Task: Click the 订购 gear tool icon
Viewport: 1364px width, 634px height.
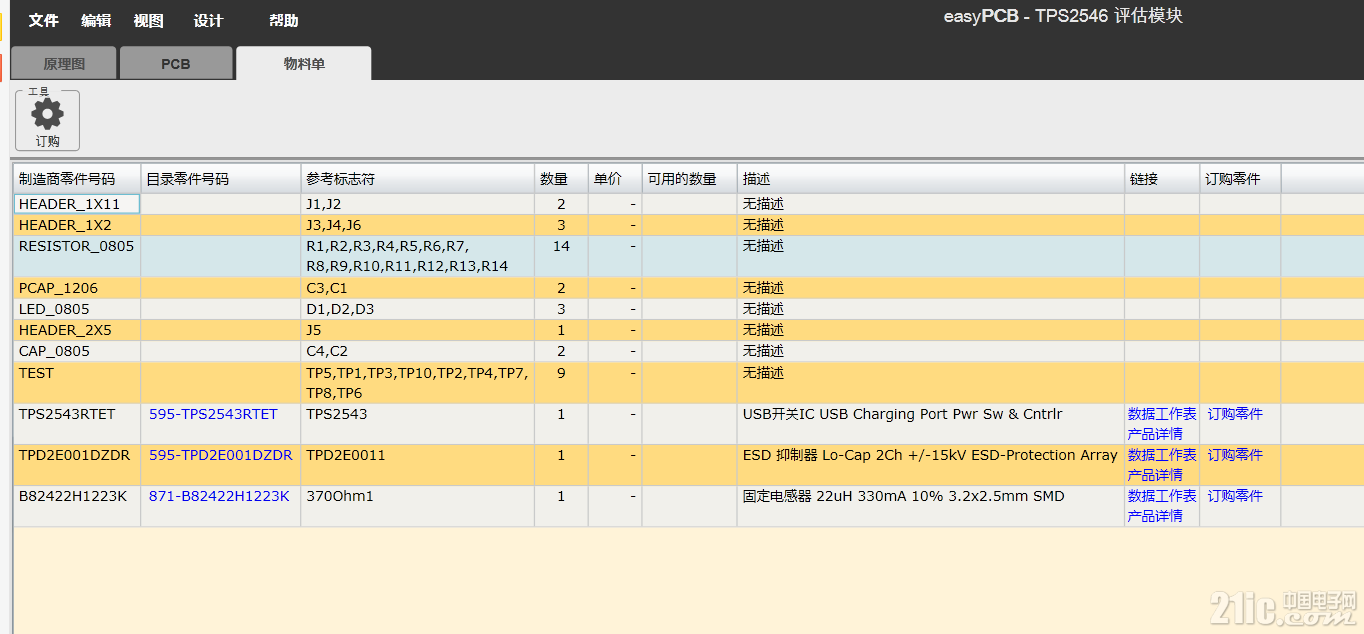Action: pyautogui.click(x=47, y=120)
